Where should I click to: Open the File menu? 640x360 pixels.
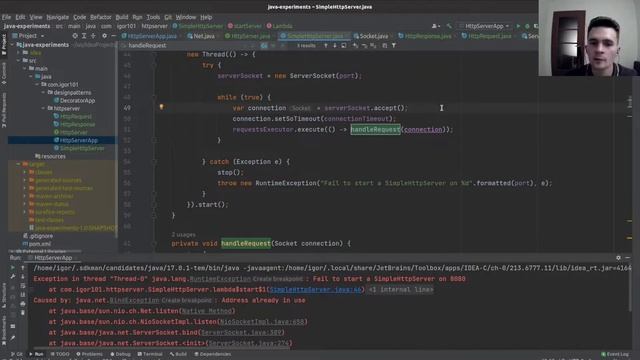pos(6,17)
